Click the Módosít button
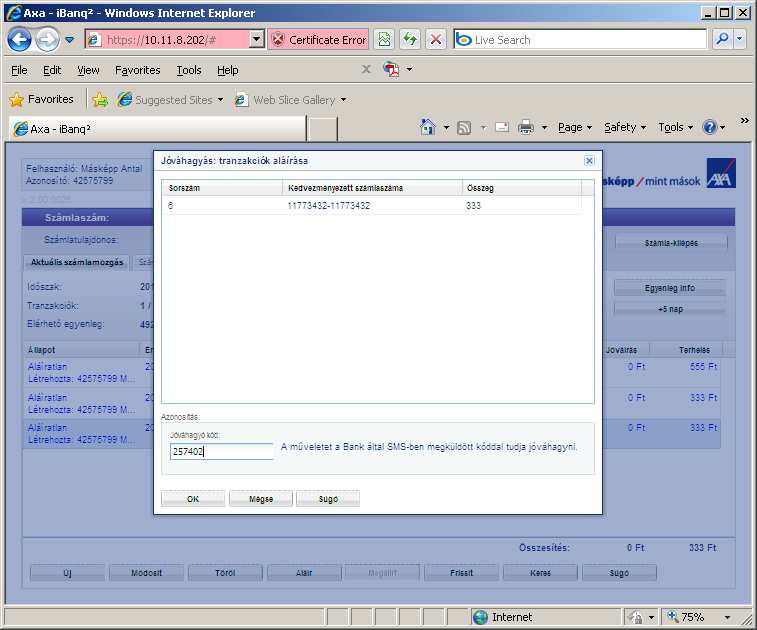This screenshot has width=757, height=630. 146,573
